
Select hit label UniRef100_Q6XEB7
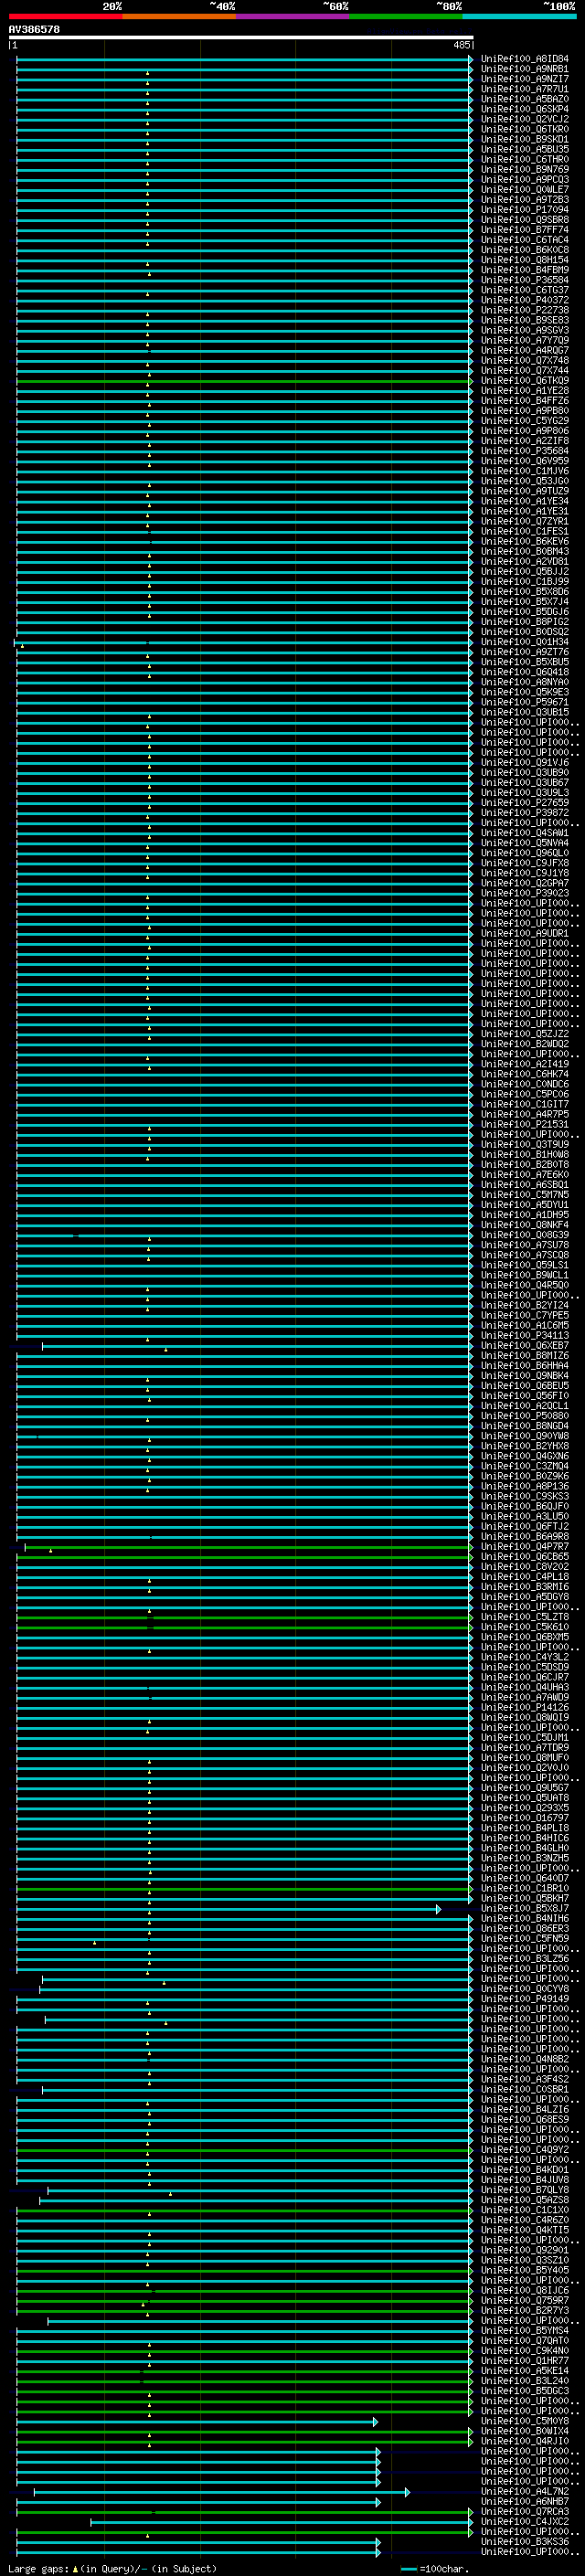click(x=525, y=1345)
